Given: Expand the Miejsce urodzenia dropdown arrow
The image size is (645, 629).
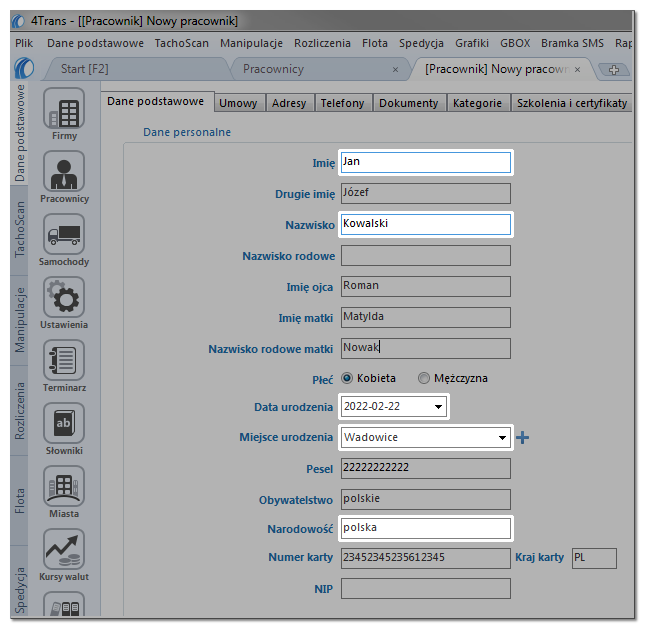Looking at the screenshot, I should [x=502, y=437].
